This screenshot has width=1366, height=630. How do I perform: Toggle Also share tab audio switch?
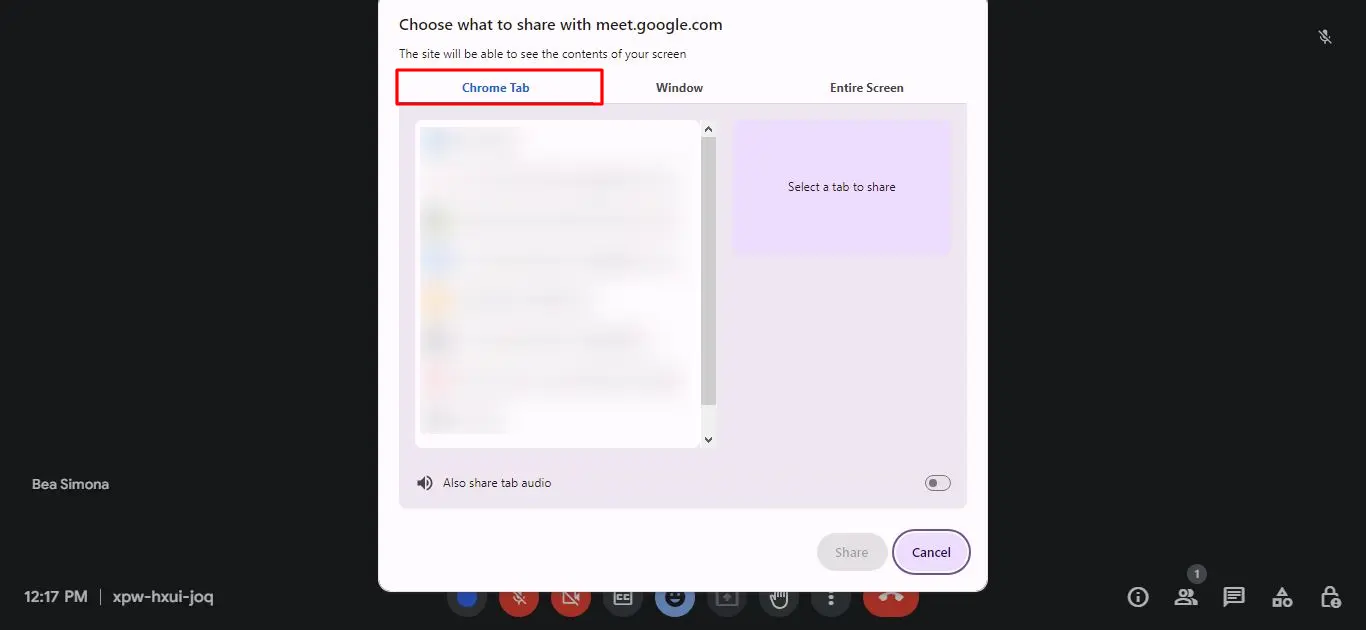click(x=937, y=483)
